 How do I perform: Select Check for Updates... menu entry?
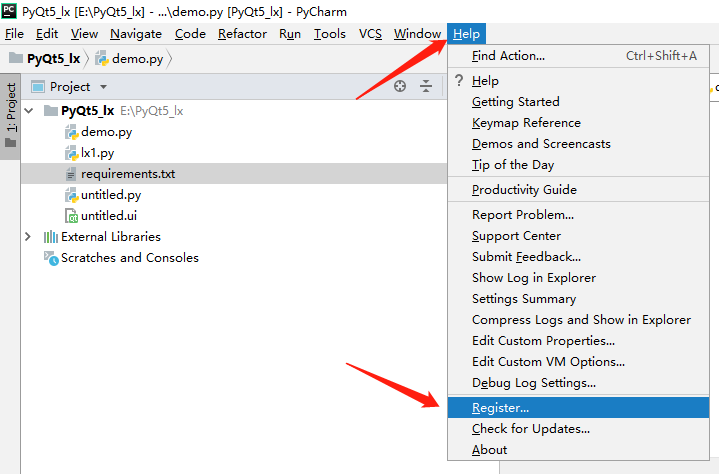[531, 429]
